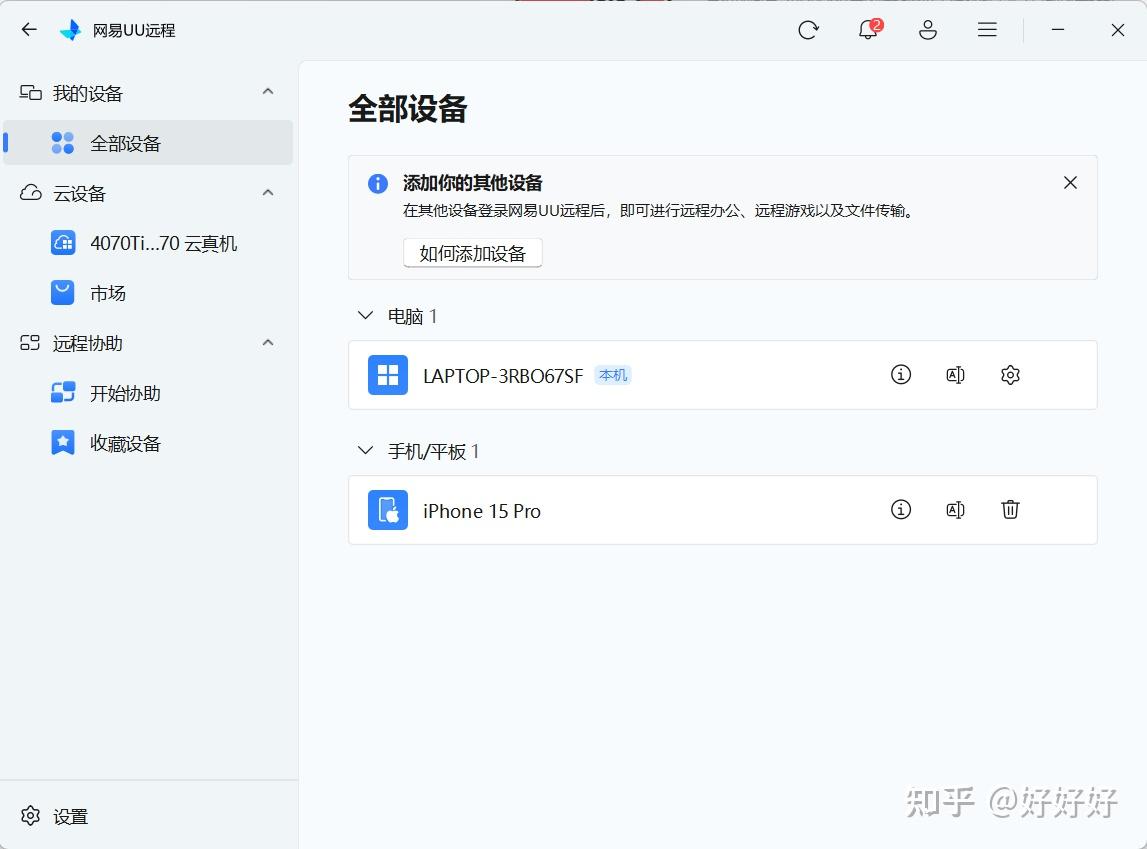Viewport: 1147px width, 849px height.
Task: Click the NetEase UU Remote logo
Action: click(71, 30)
